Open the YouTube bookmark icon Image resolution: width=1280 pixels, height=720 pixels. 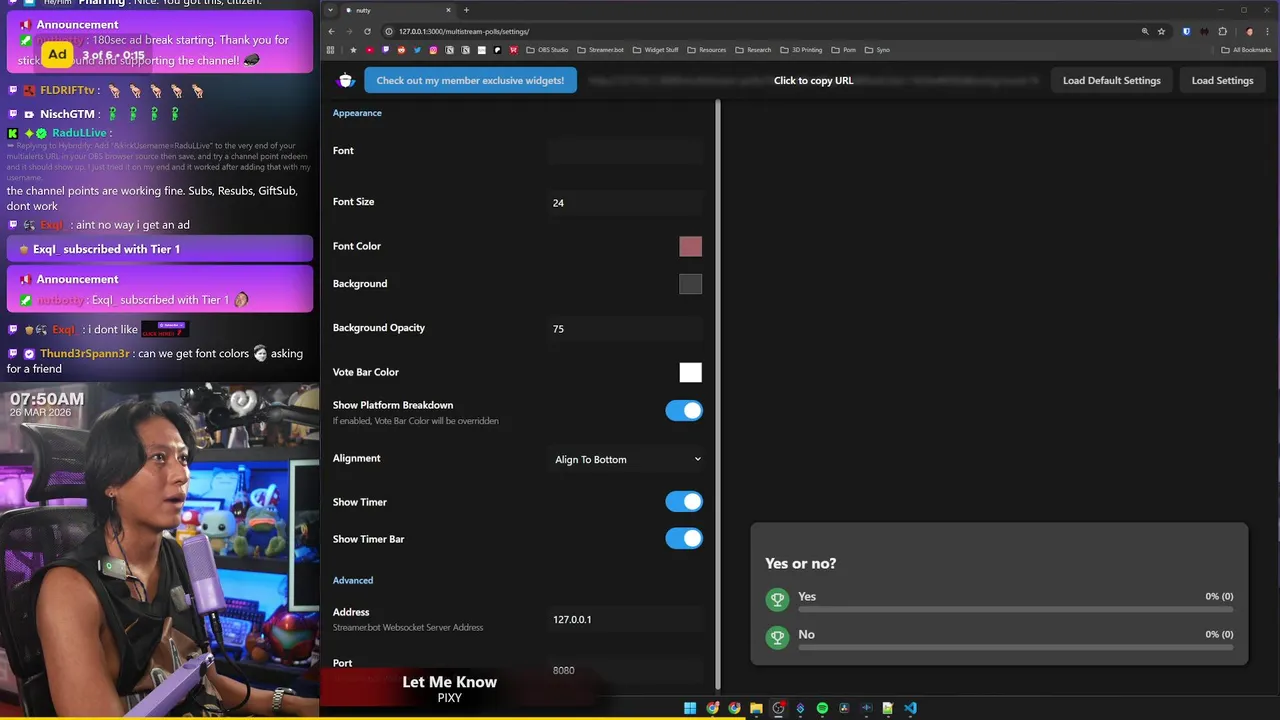[369, 50]
